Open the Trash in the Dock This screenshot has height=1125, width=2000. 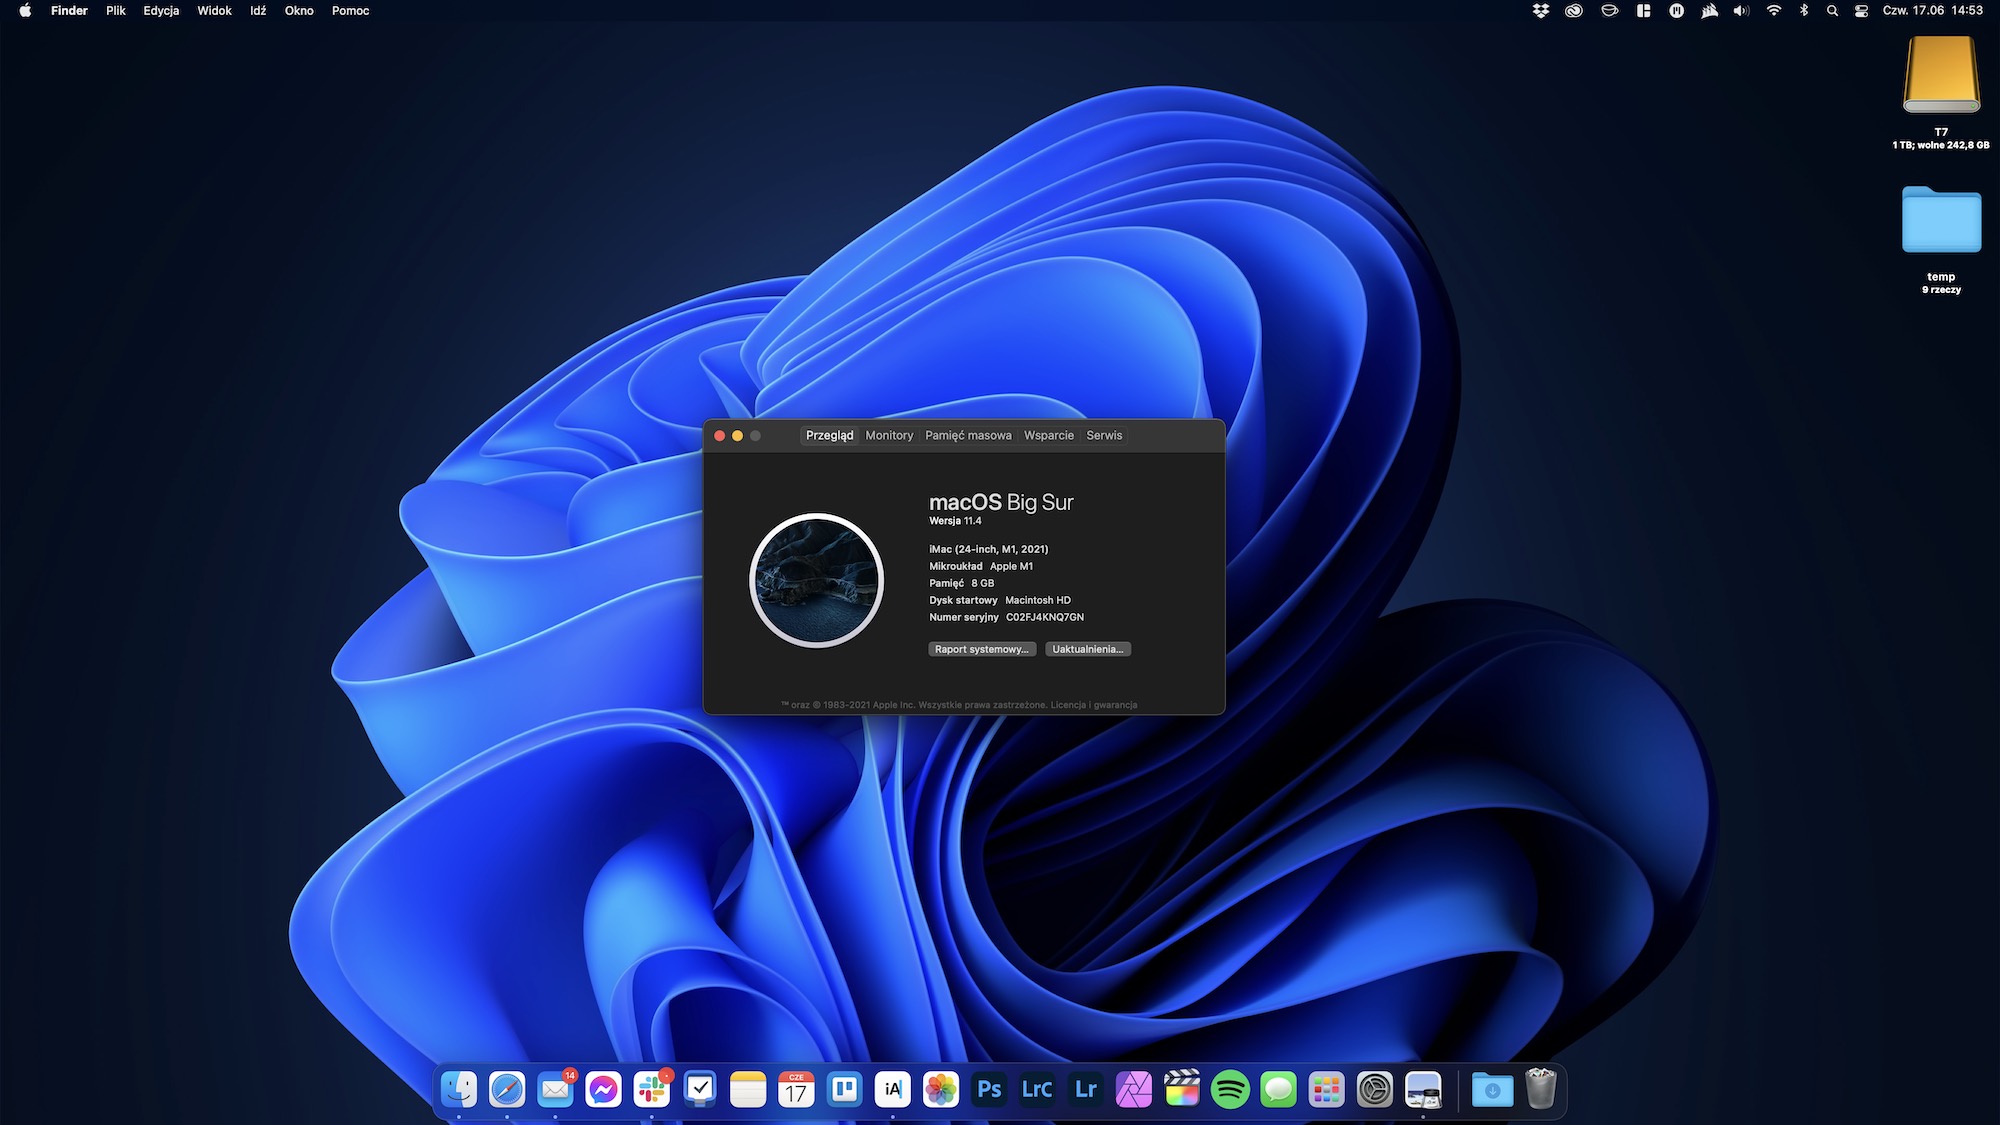pyautogui.click(x=1541, y=1089)
